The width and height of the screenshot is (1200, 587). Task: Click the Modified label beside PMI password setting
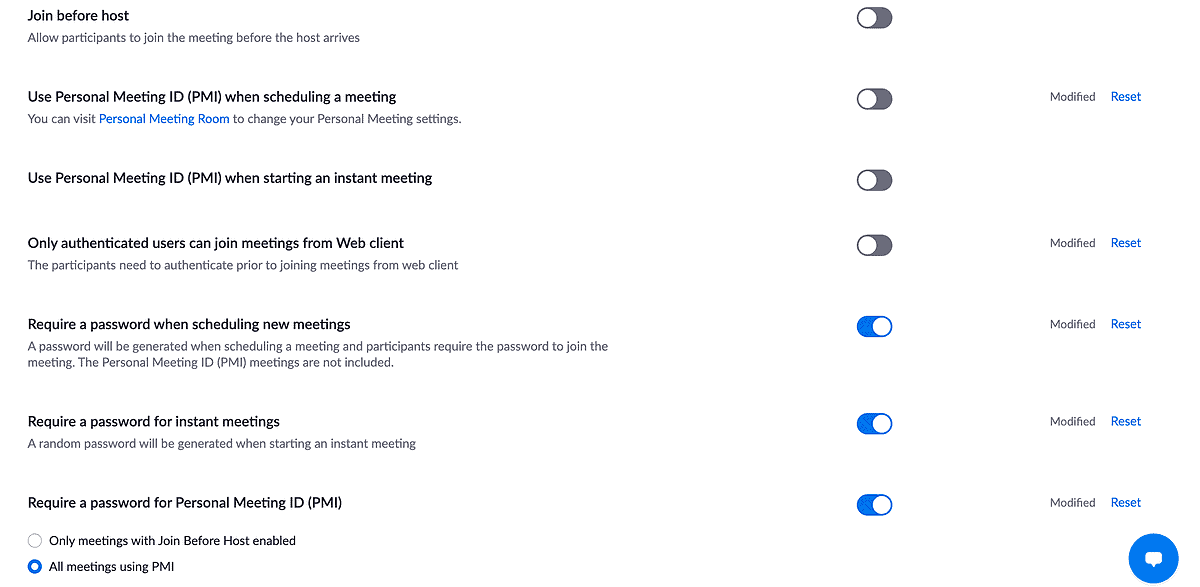(1073, 503)
